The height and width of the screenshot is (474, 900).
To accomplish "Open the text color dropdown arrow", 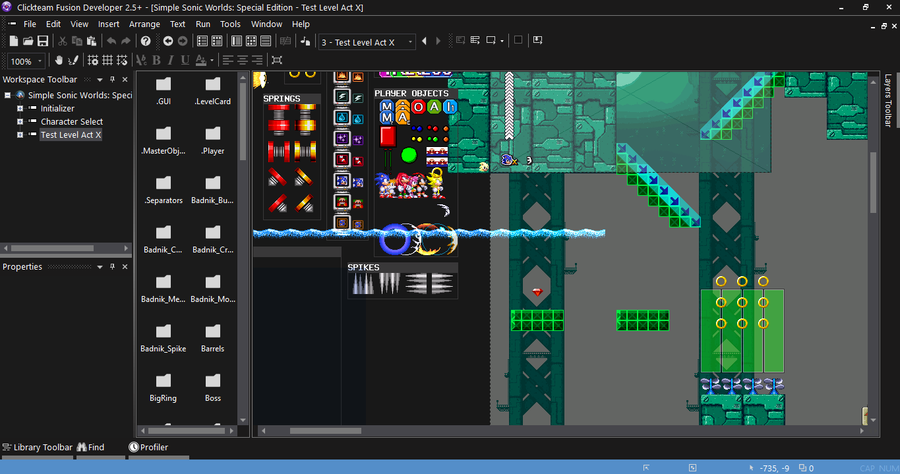I will (x=212, y=60).
